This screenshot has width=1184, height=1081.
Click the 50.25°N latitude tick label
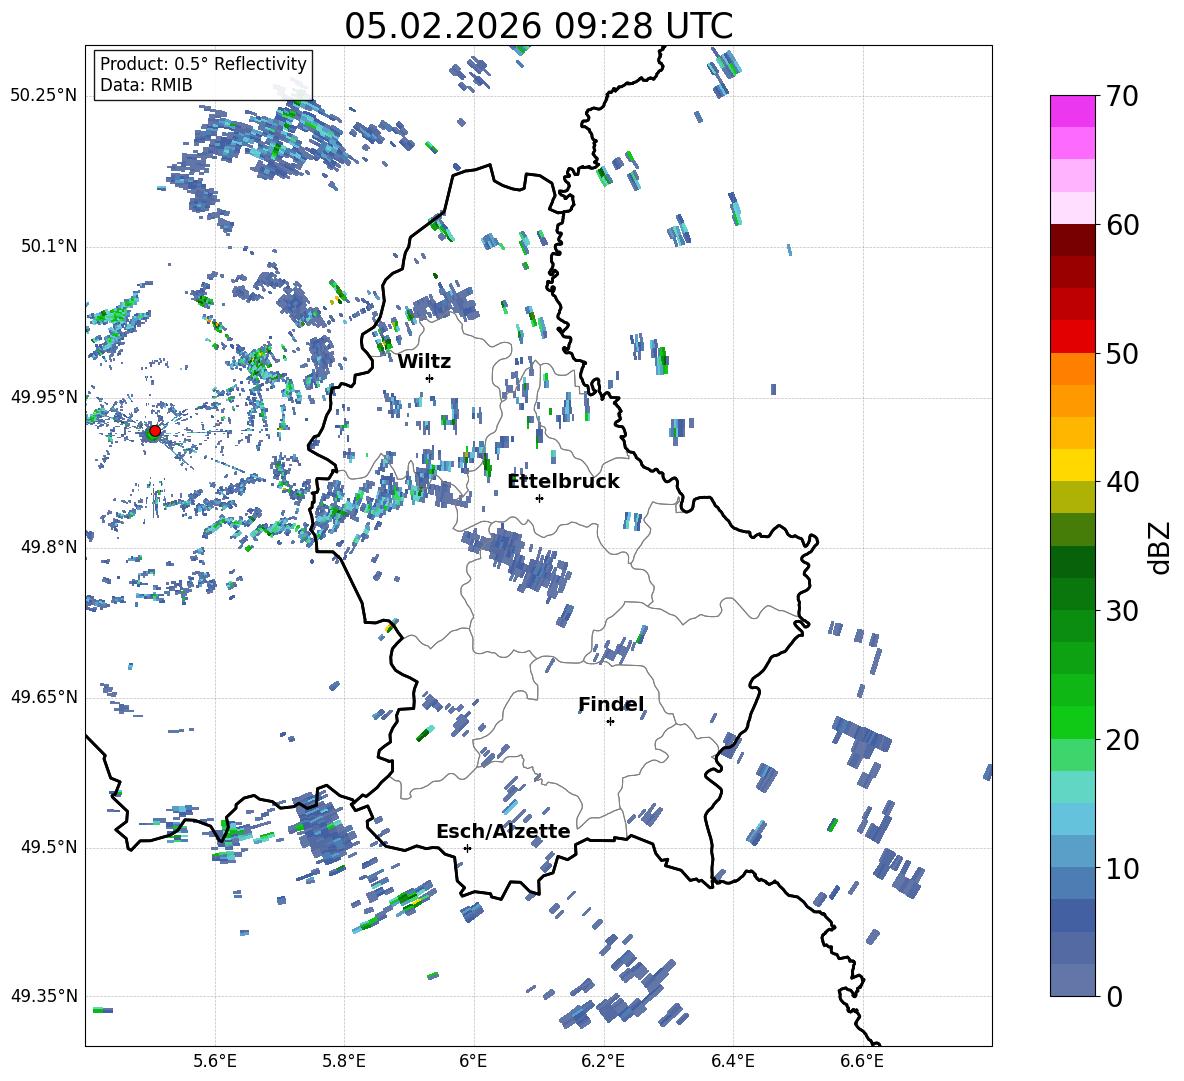tap(44, 96)
